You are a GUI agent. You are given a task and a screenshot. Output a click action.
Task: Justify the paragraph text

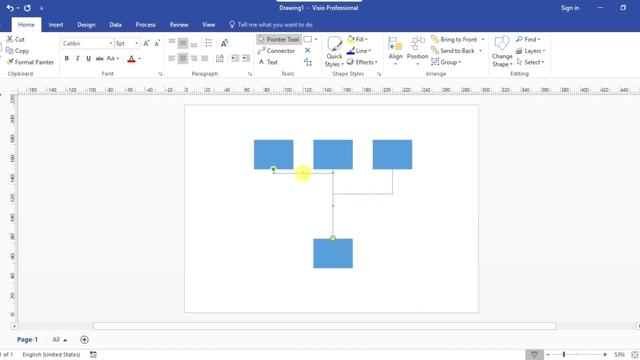(205, 58)
